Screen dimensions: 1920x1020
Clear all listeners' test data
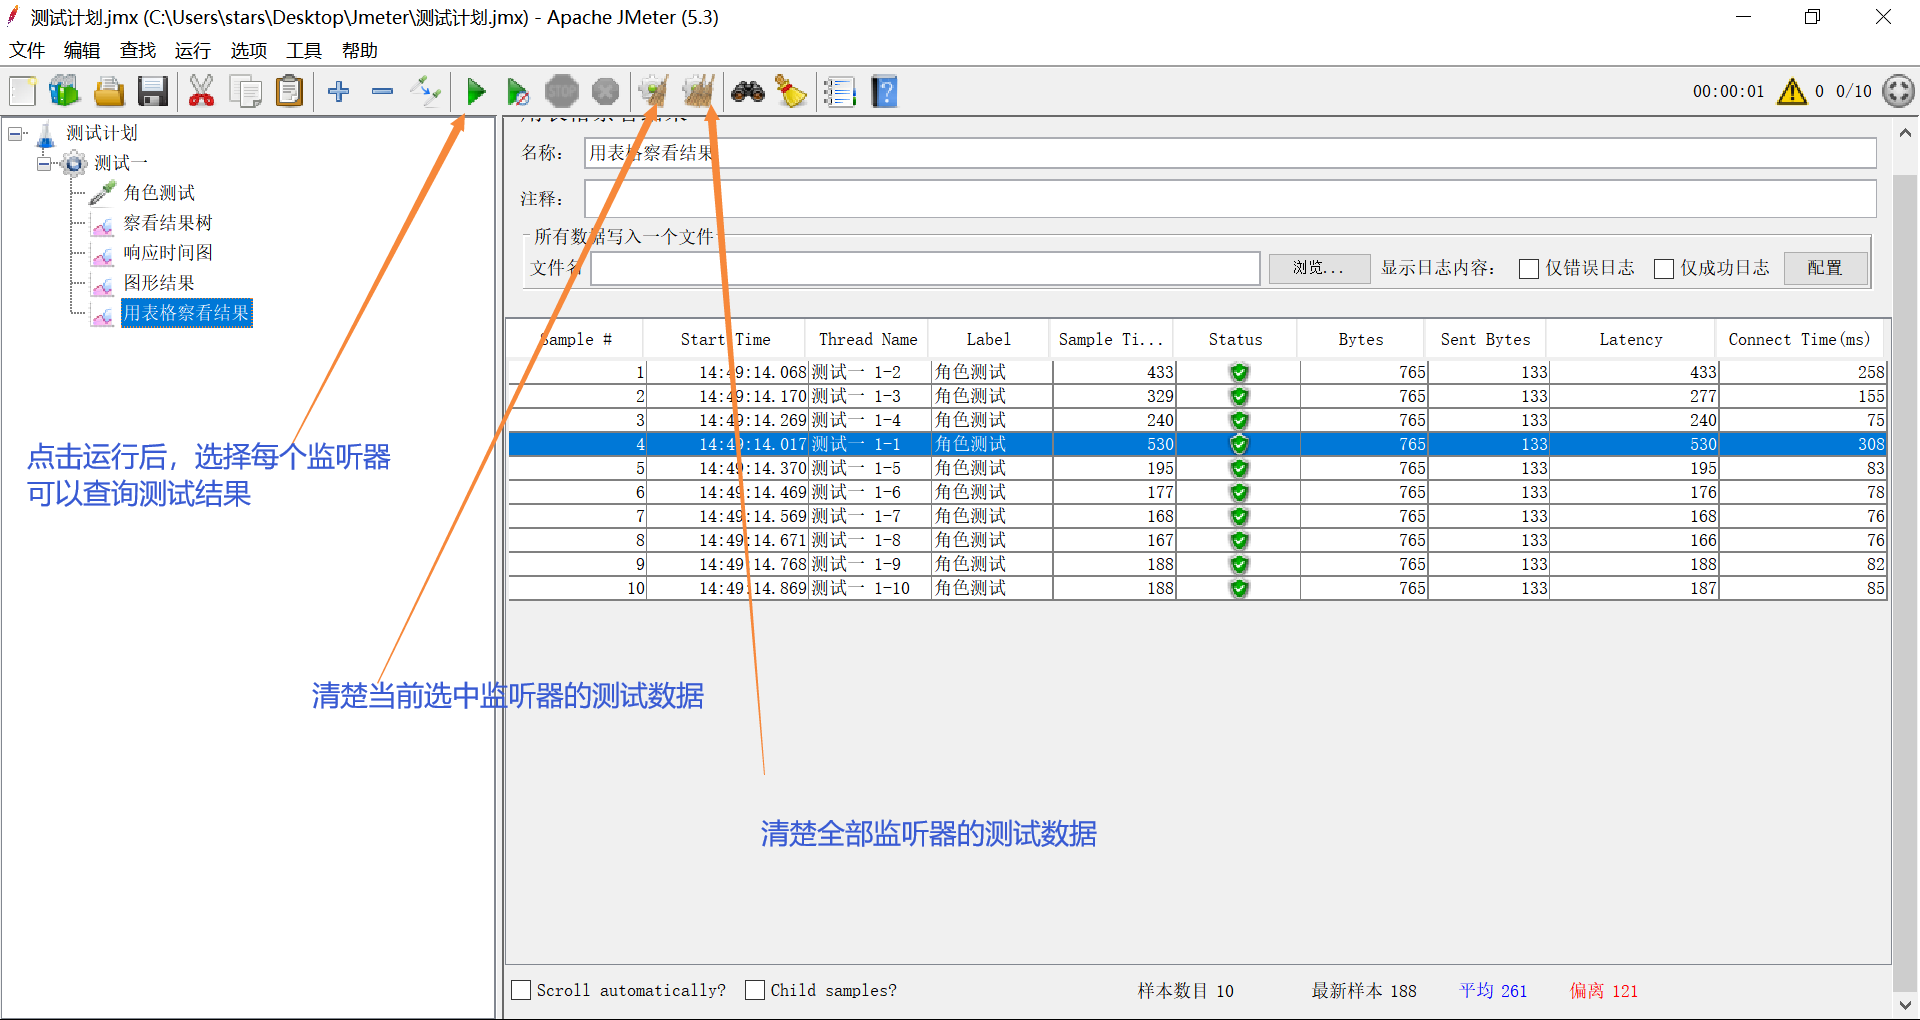tap(700, 91)
